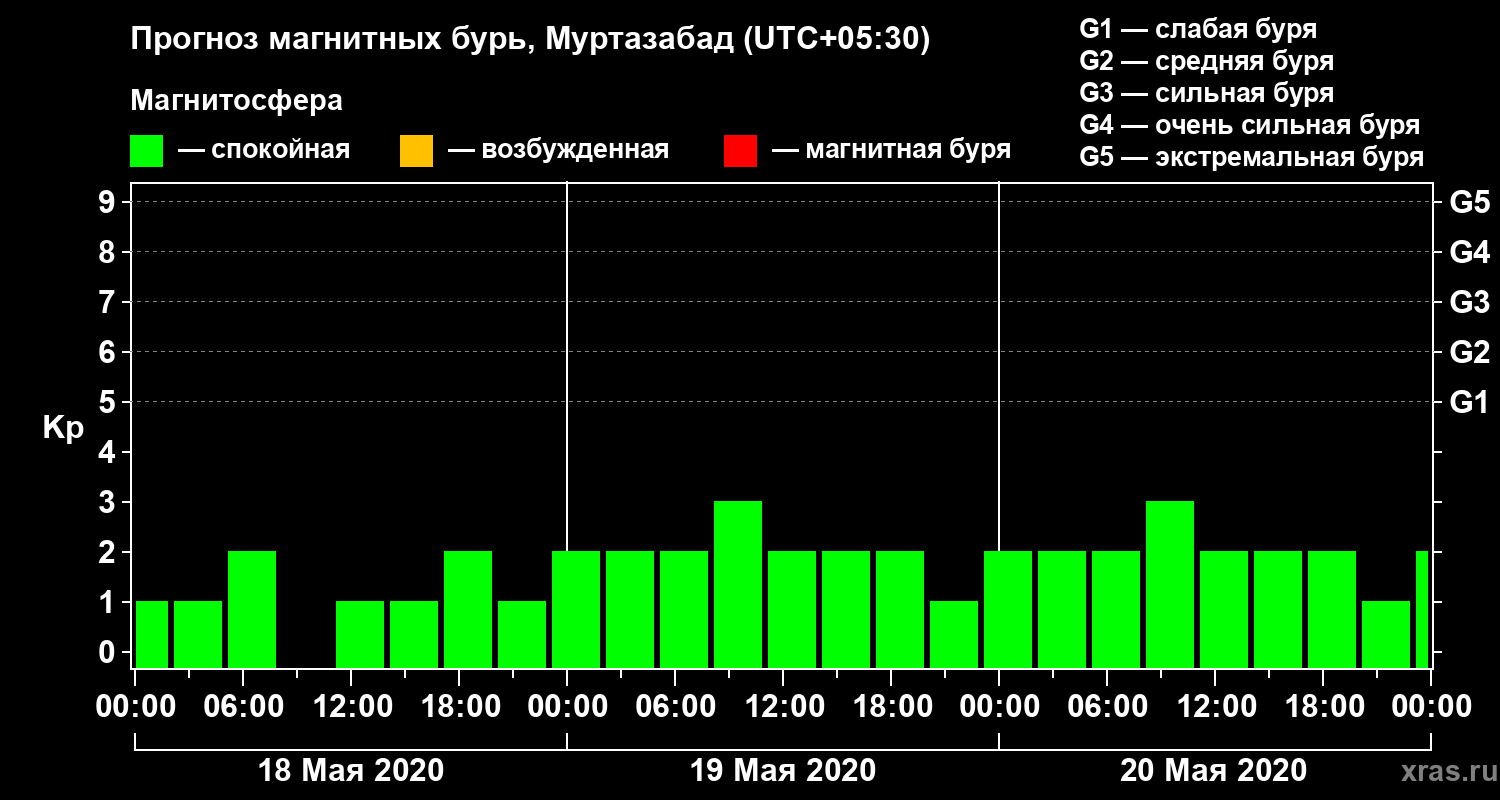Click the '— возбужденная' legend label
Viewport: 1500px width, 800px height.
click(x=558, y=151)
